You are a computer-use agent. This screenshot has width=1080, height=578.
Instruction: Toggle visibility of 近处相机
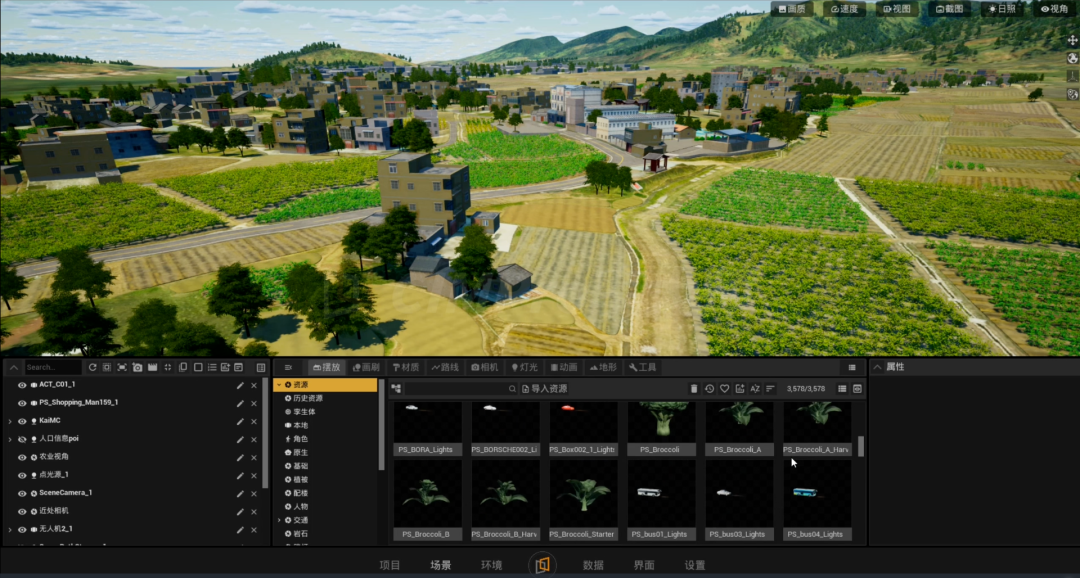click(22, 511)
